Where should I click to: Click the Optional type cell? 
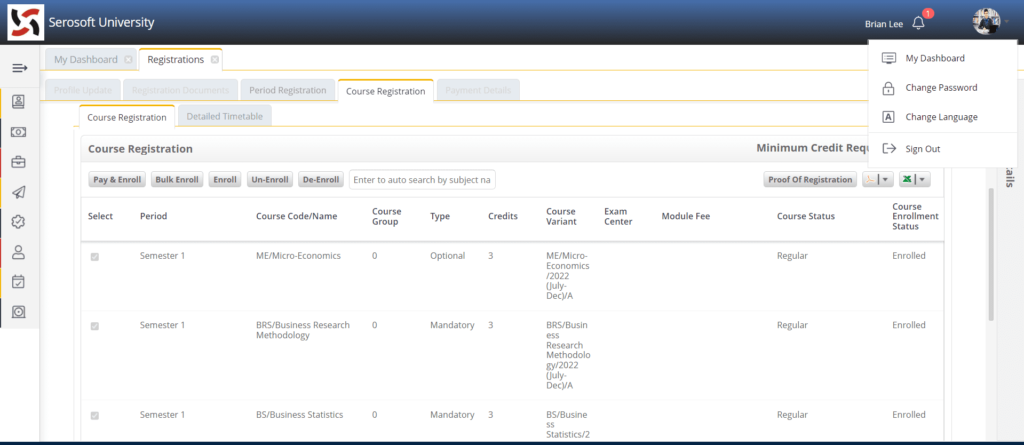[447, 255]
